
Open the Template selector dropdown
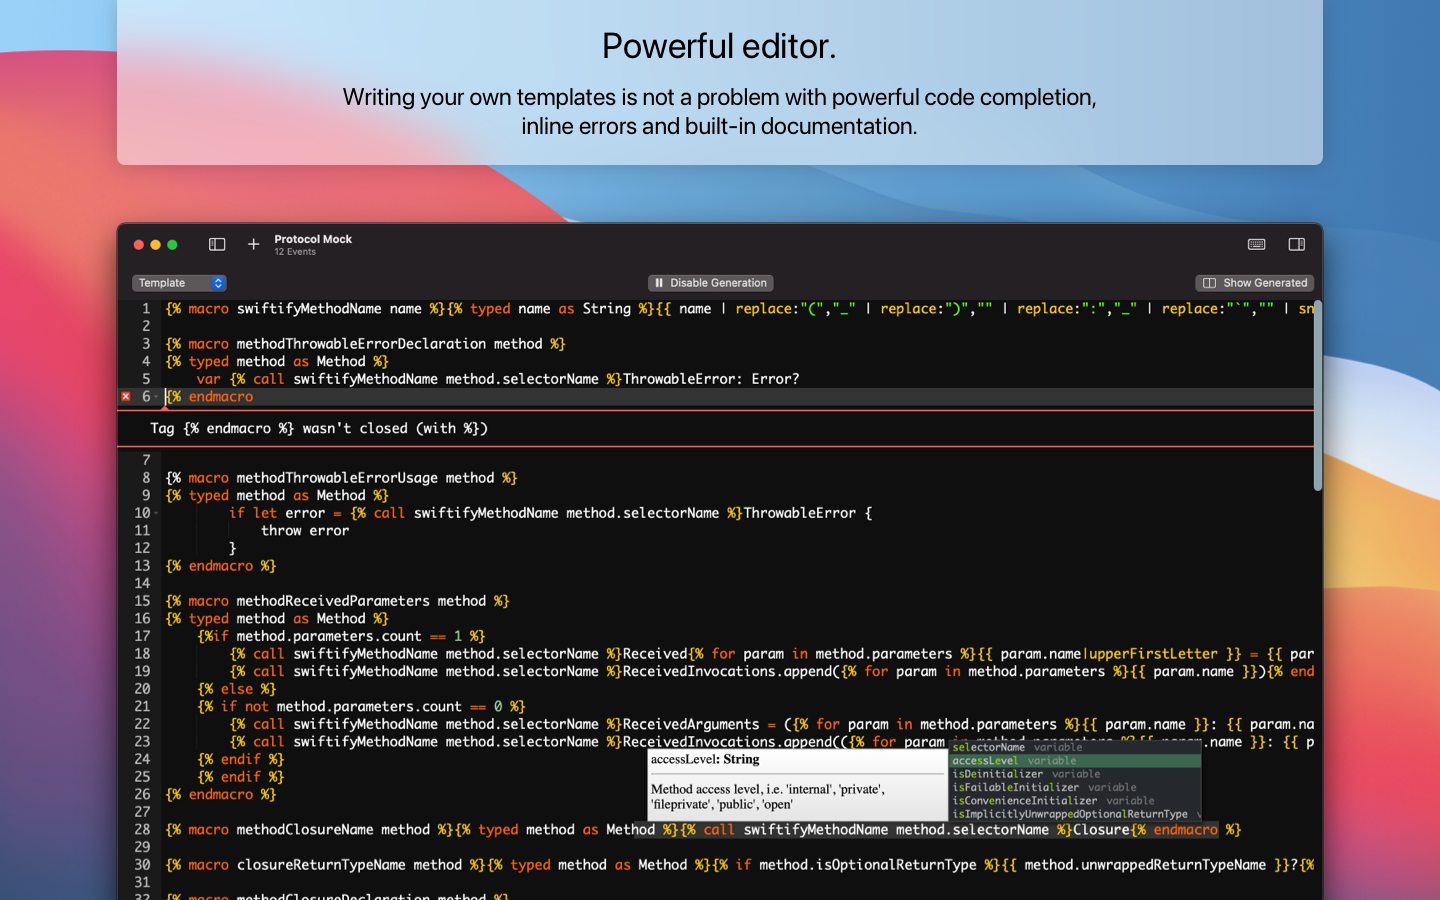[179, 283]
